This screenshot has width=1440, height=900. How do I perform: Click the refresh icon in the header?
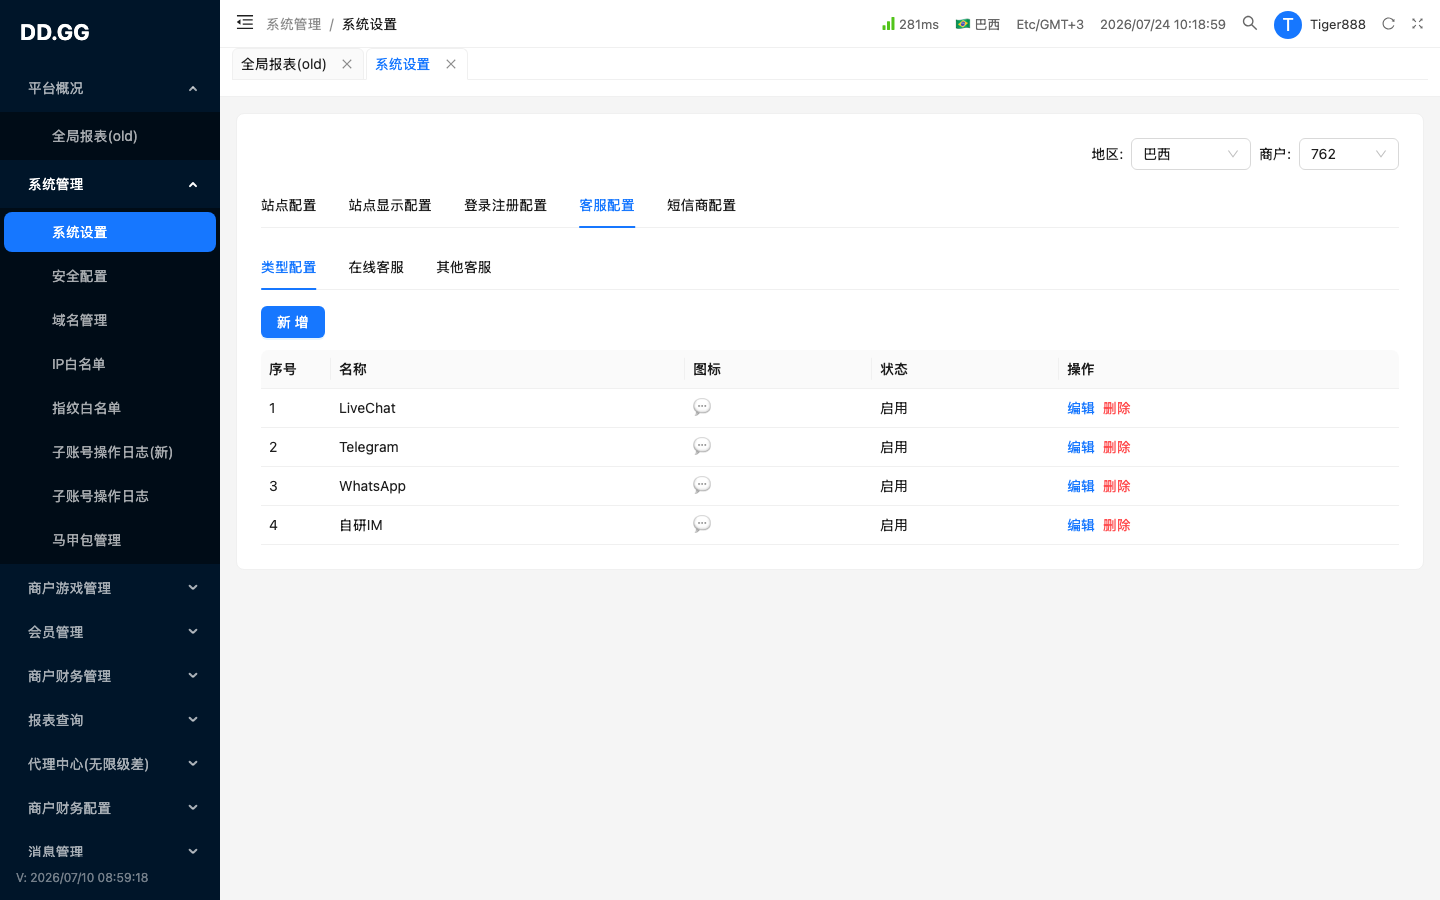(1388, 24)
